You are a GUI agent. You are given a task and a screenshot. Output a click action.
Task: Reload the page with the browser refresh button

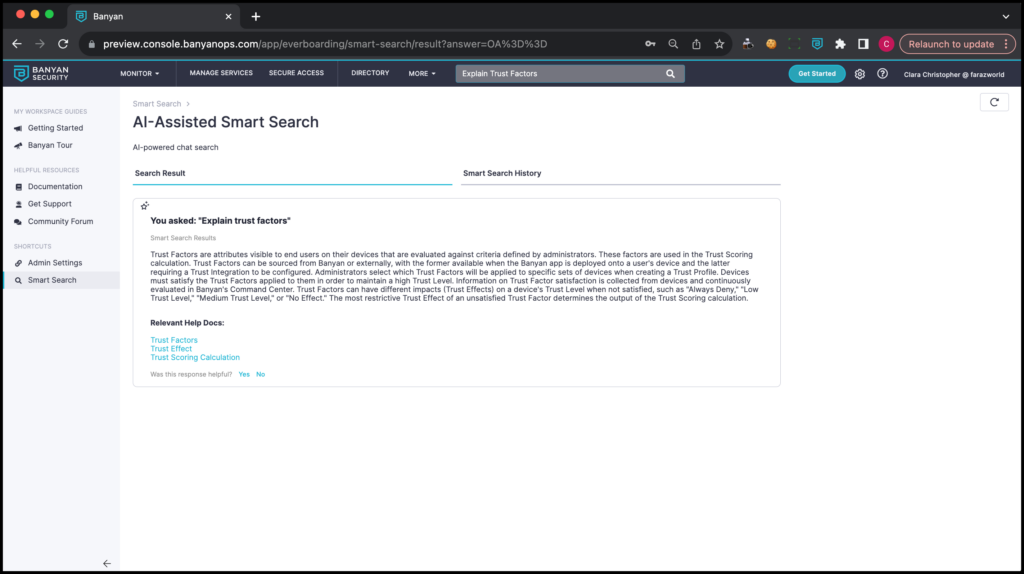[x=63, y=44]
